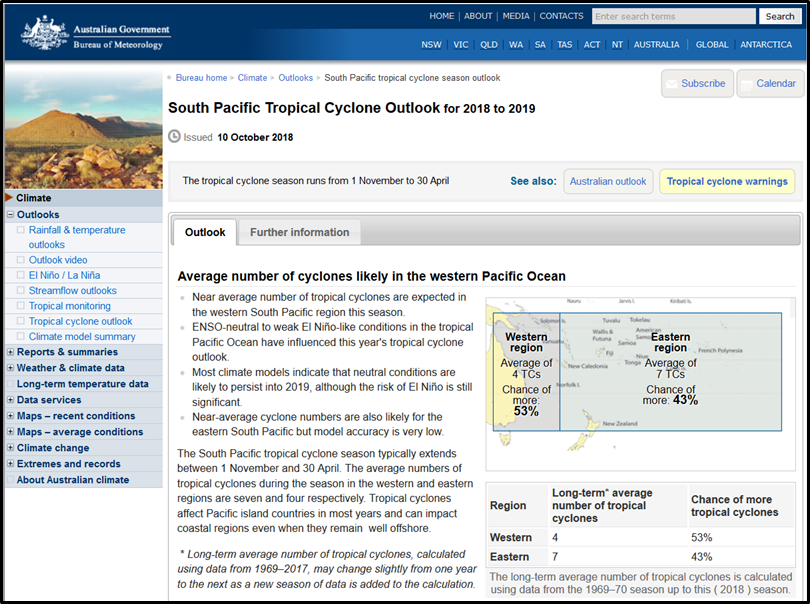Open the Australian outlook link
Screen dimensions: 810x604
pyautogui.click(x=610, y=181)
